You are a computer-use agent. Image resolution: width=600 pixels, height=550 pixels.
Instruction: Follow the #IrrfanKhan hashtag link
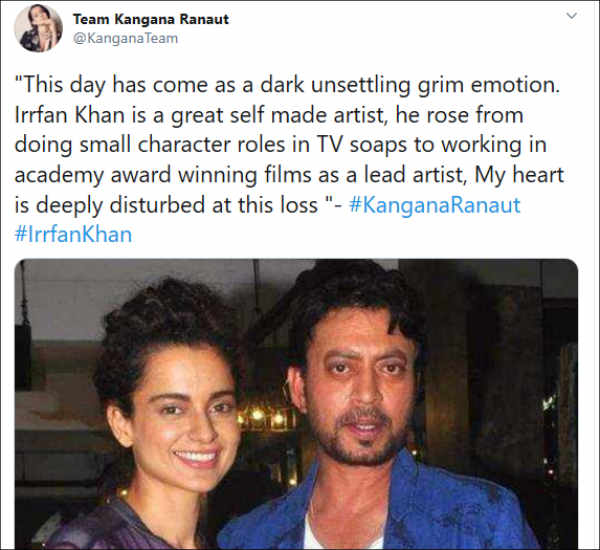tap(73, 234)
